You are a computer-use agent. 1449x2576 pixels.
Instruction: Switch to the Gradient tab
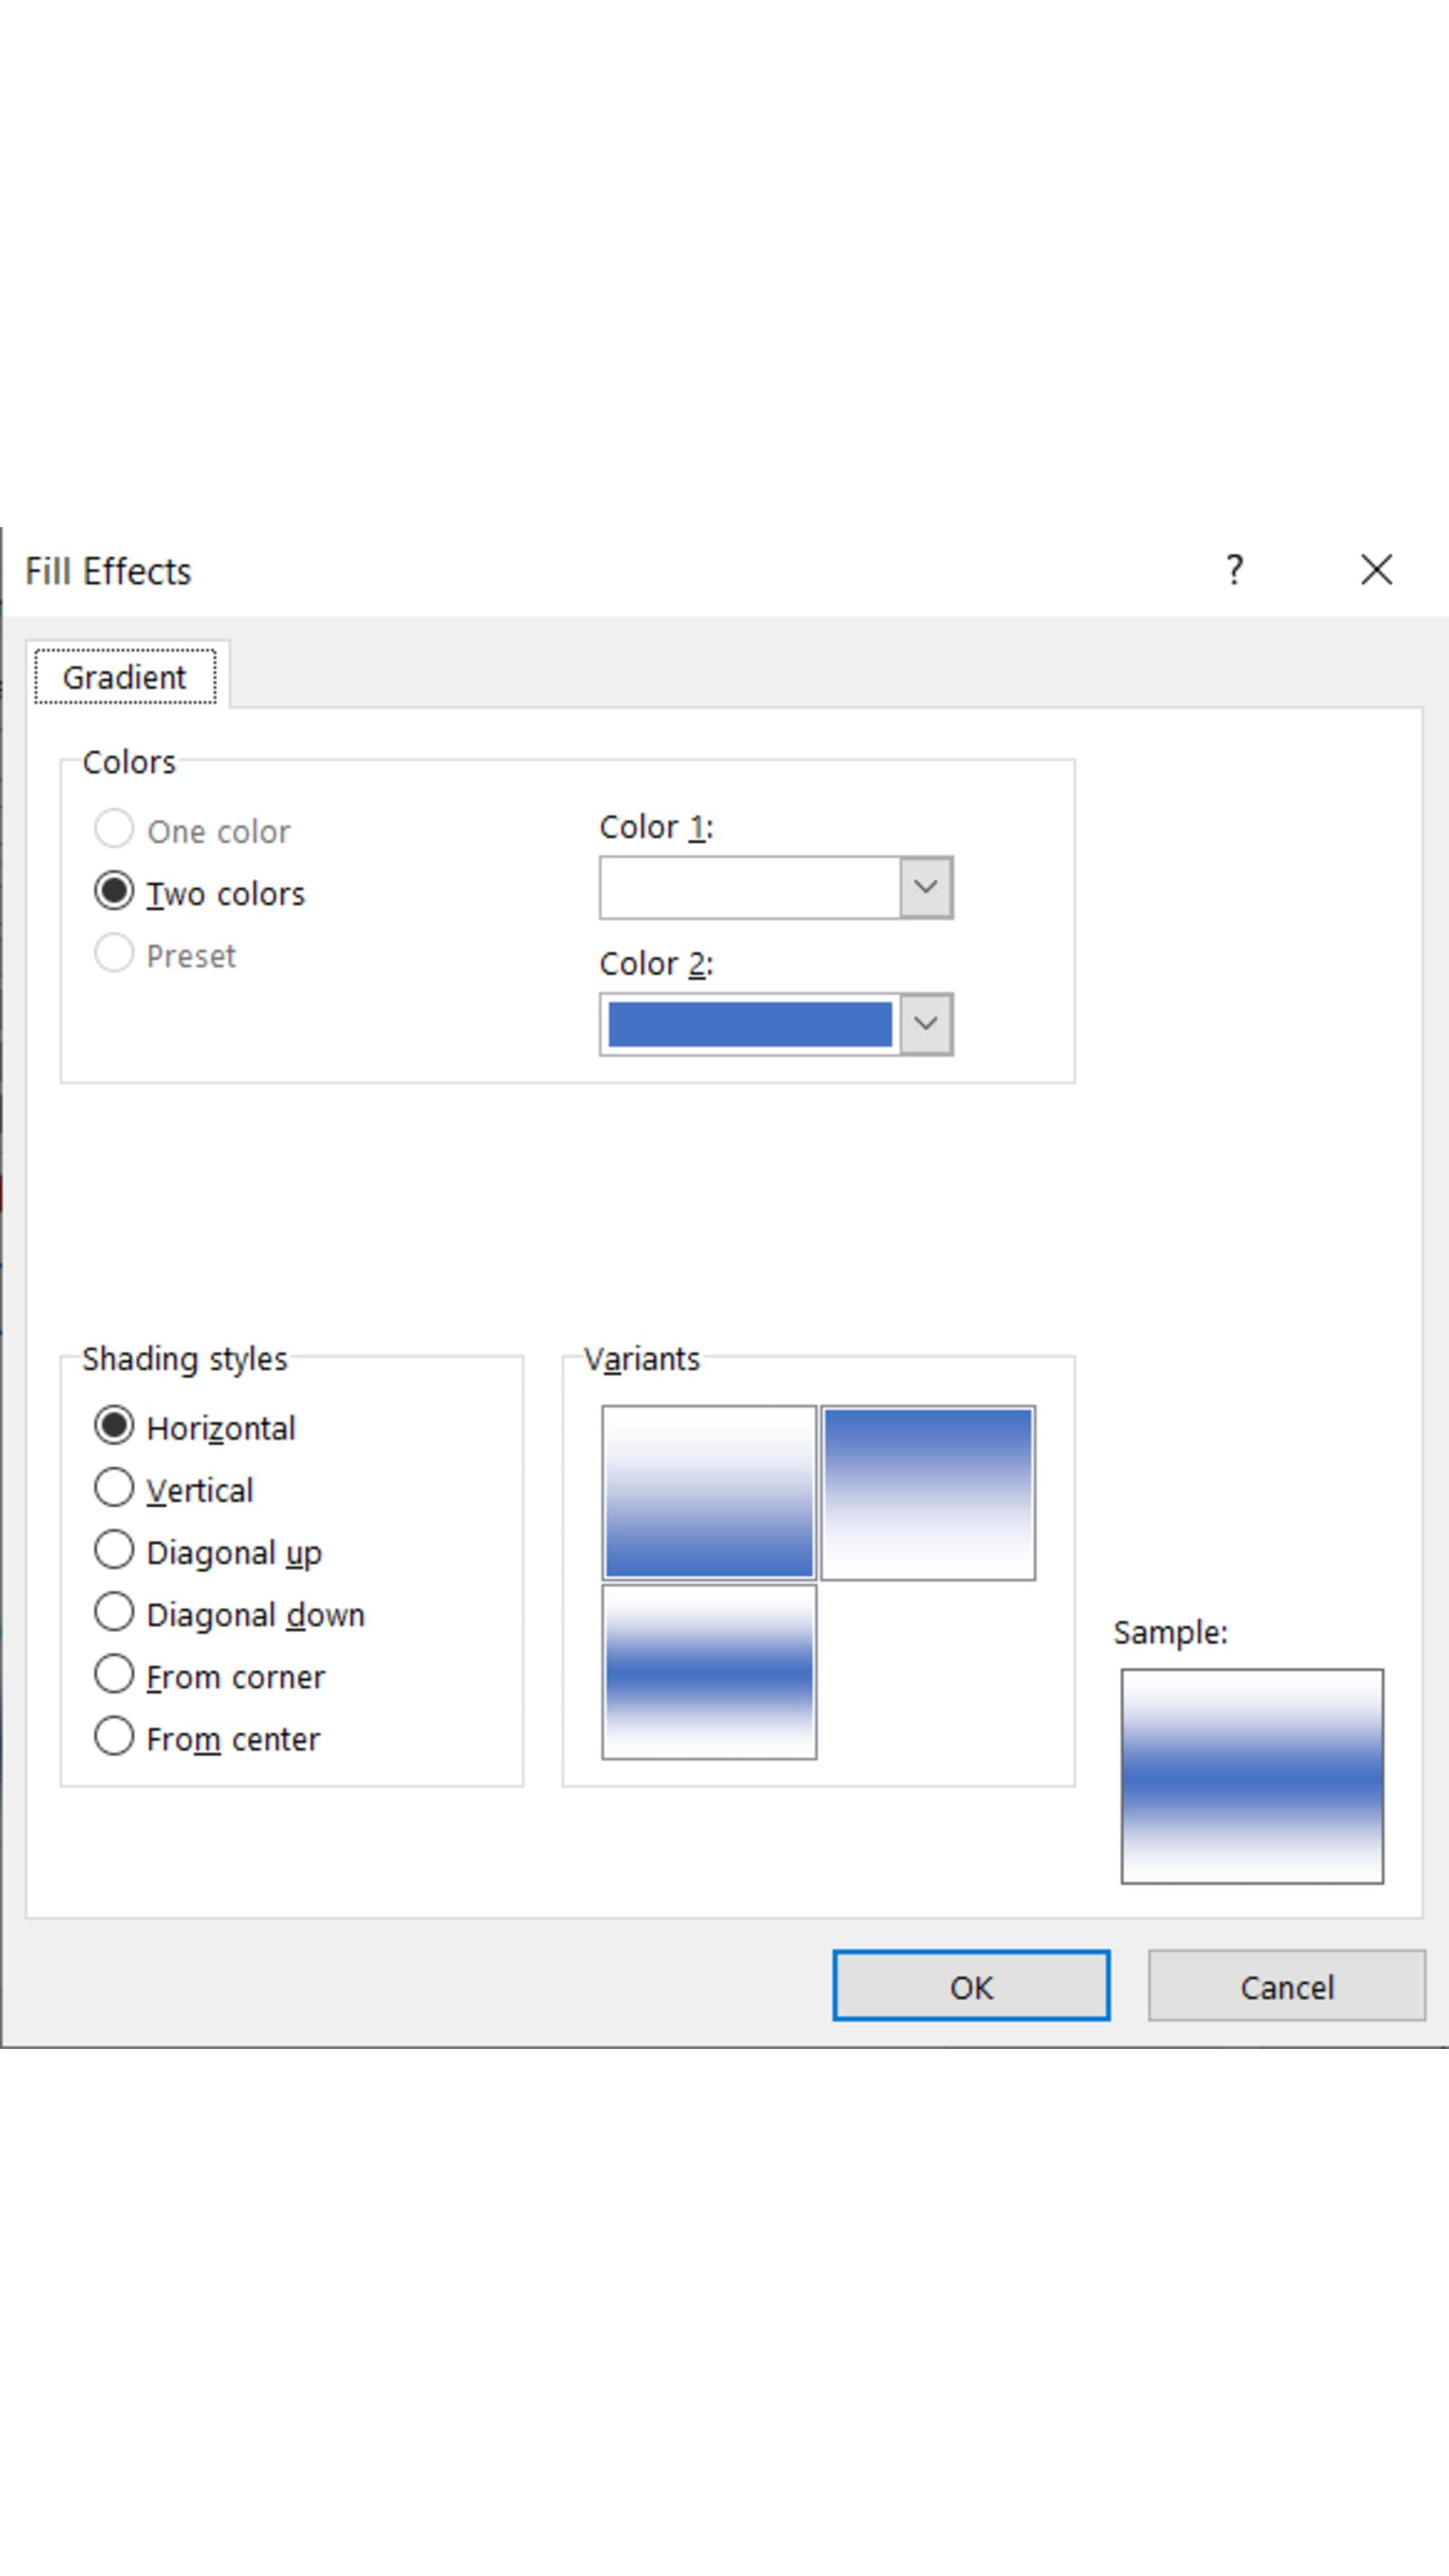click(125, 677)
